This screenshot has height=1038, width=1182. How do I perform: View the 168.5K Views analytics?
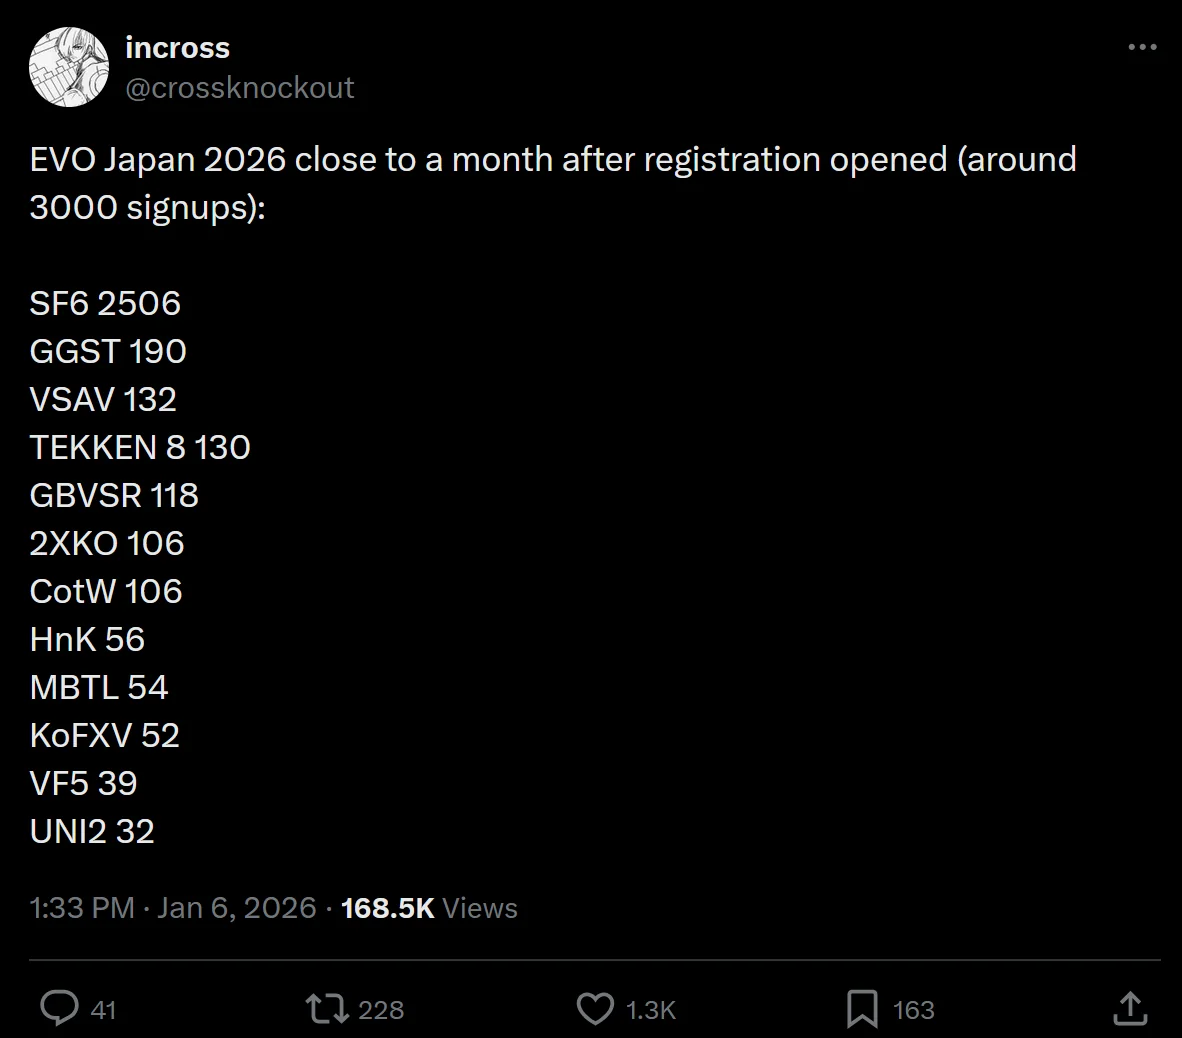coord(429,908)
